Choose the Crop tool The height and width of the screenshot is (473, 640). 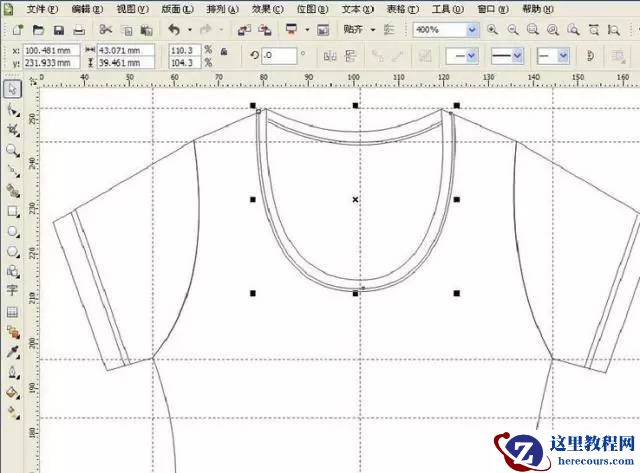tap(13, 130)
